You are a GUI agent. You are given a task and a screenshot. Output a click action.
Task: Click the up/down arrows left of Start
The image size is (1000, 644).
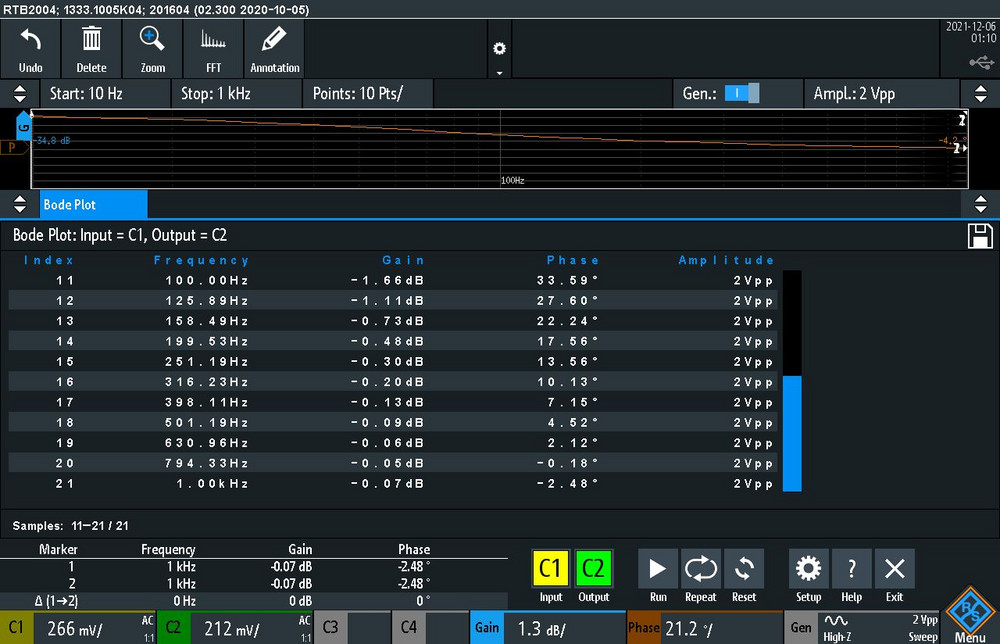point(20,94)
